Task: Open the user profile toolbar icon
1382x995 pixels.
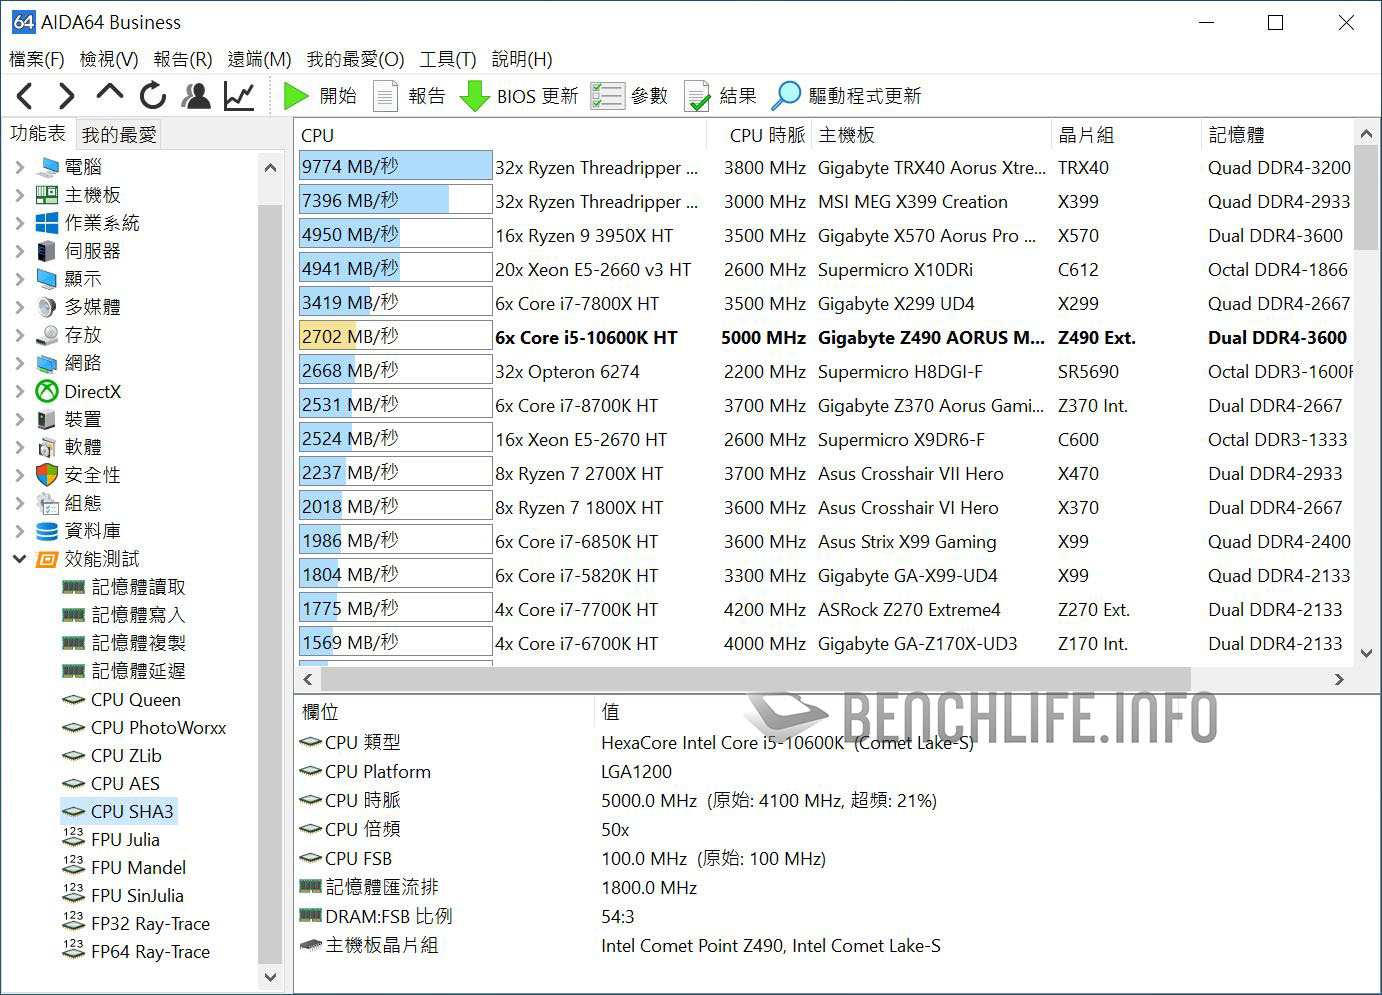Action: pyautogui.click(x=196, y=96)
